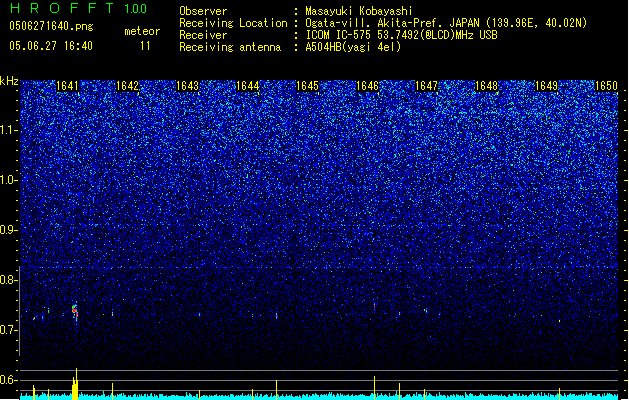Click the 0.7 kHz axis label
The height and width of the screenshot is (400, 629).
8,330
